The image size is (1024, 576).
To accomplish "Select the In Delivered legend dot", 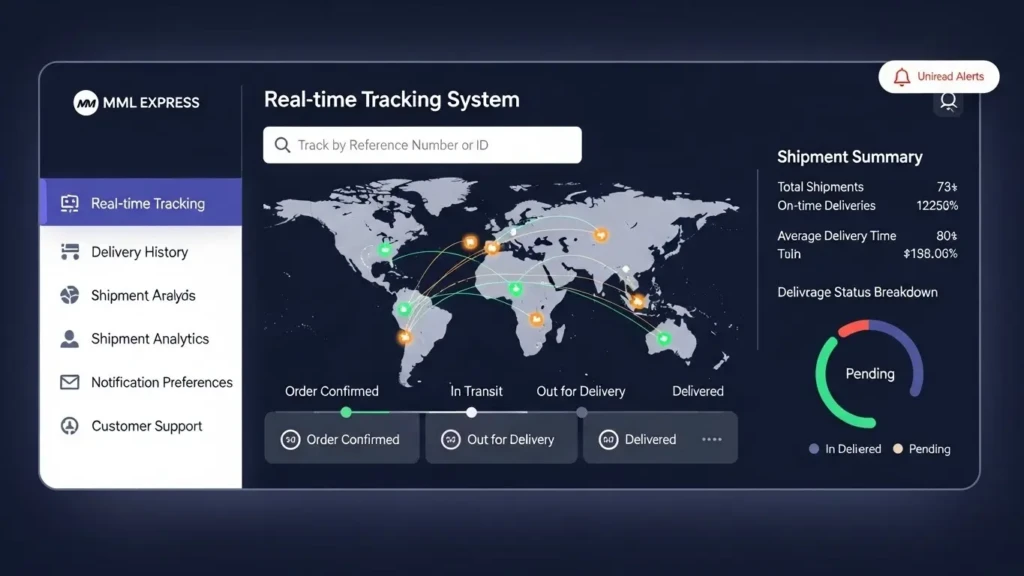I will 813,449.
